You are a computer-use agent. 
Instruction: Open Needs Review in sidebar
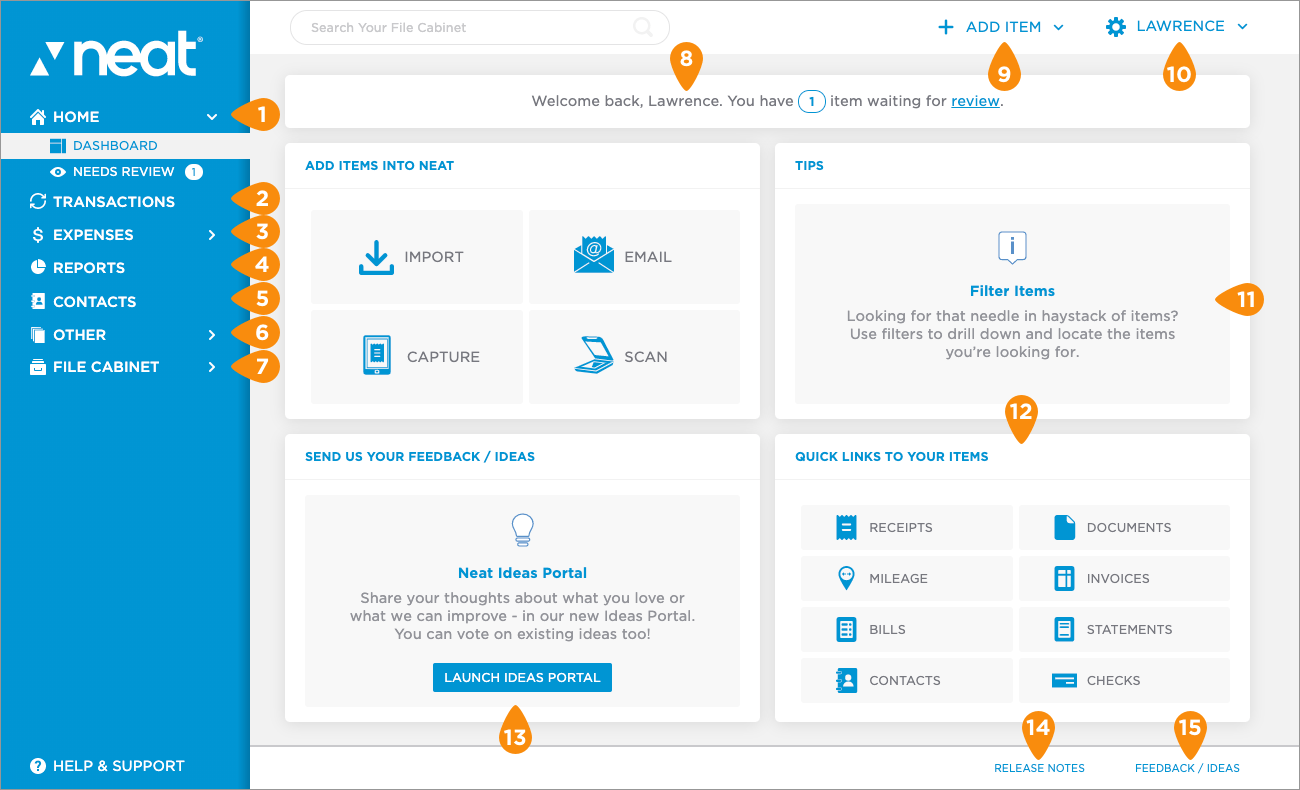125,172
